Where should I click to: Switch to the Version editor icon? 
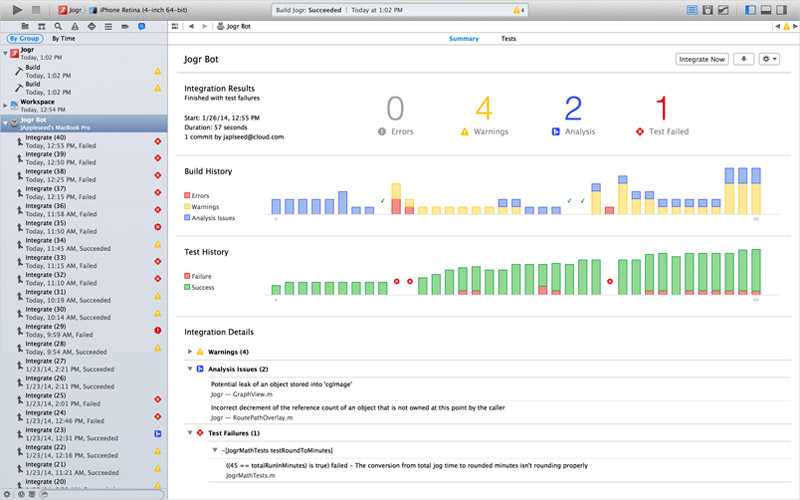tap(723, 10)
